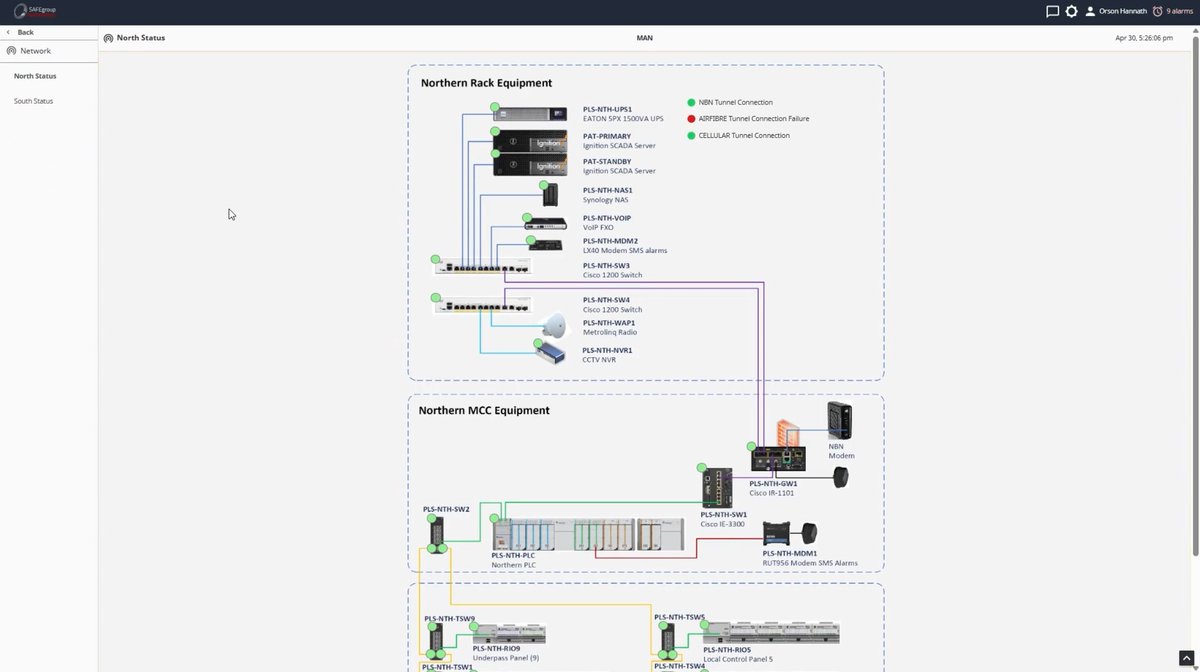Click the Orson Hannath user profile

1115,11
